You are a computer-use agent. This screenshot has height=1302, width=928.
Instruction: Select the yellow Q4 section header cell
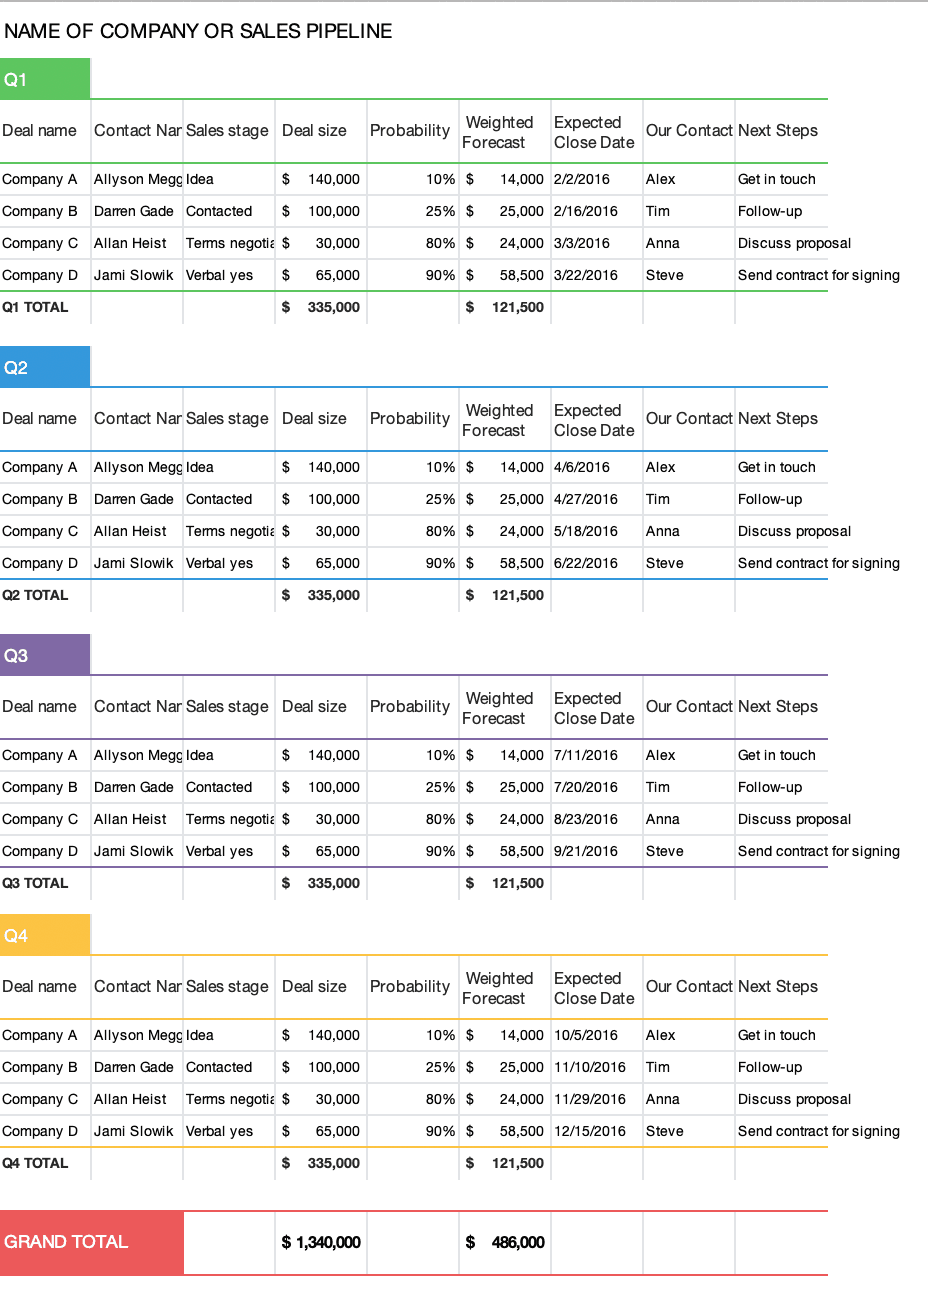45,935
